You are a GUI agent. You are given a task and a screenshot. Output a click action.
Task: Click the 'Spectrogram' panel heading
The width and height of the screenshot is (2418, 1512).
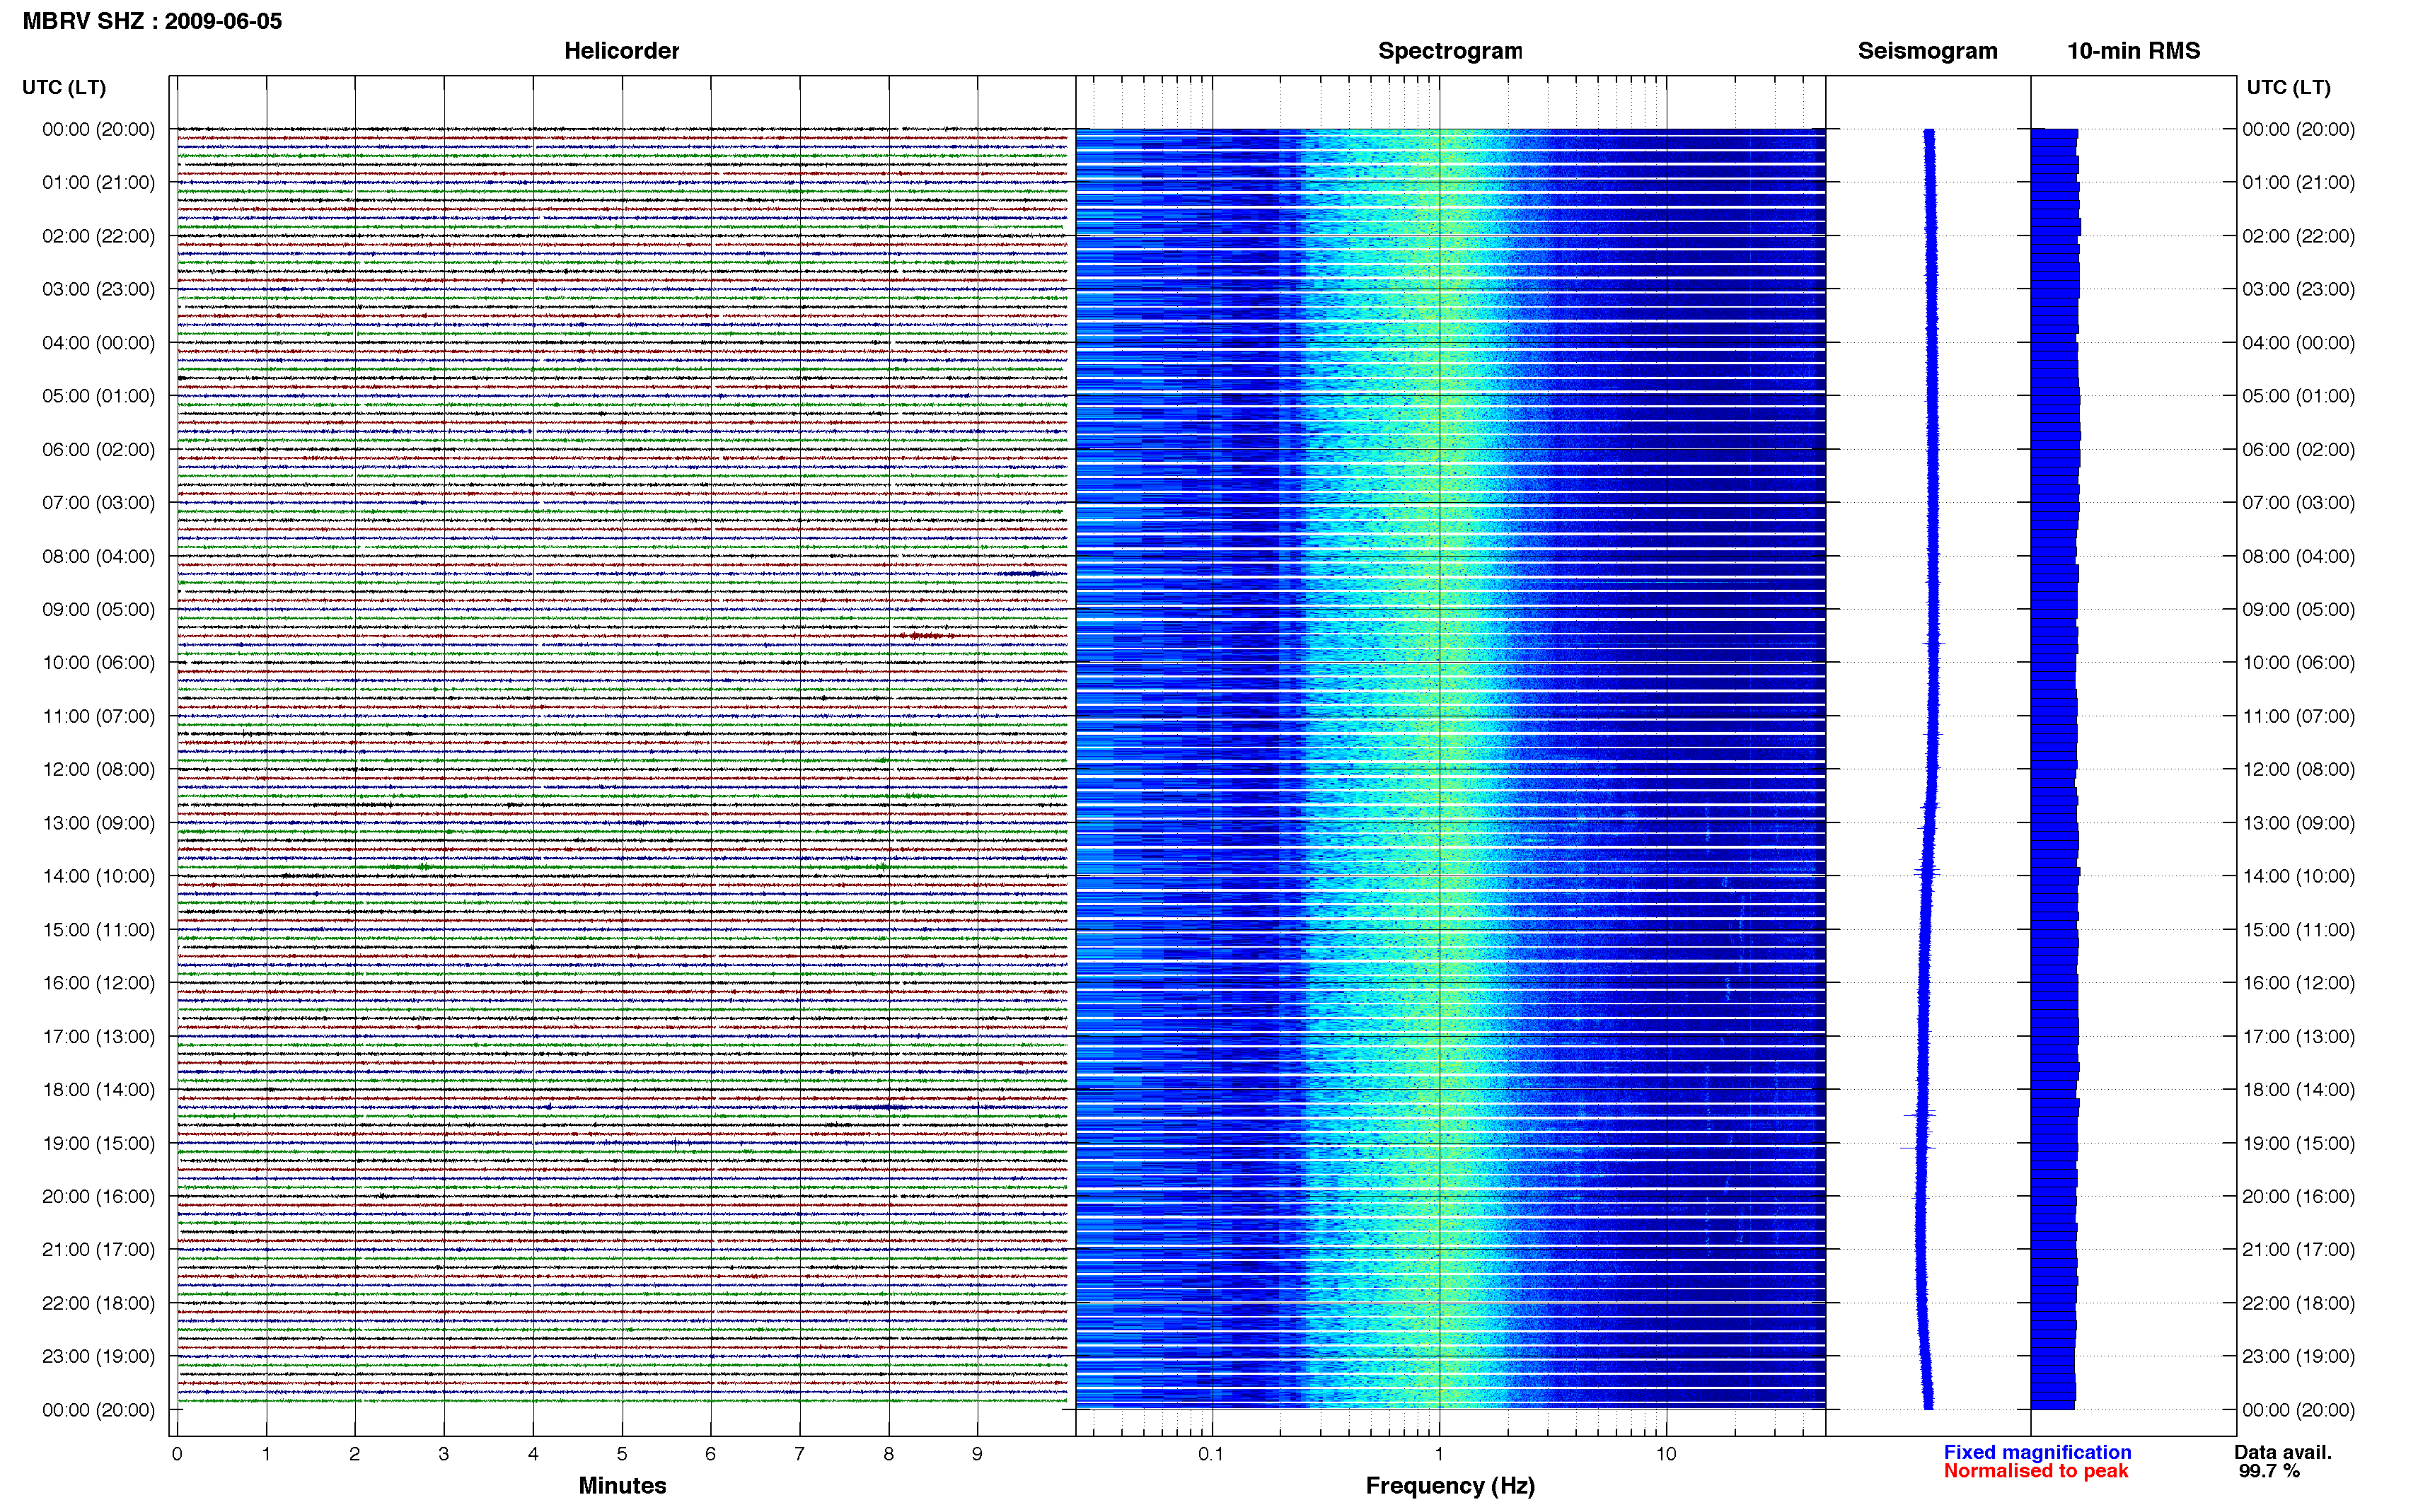click(x=1450, y=51)
